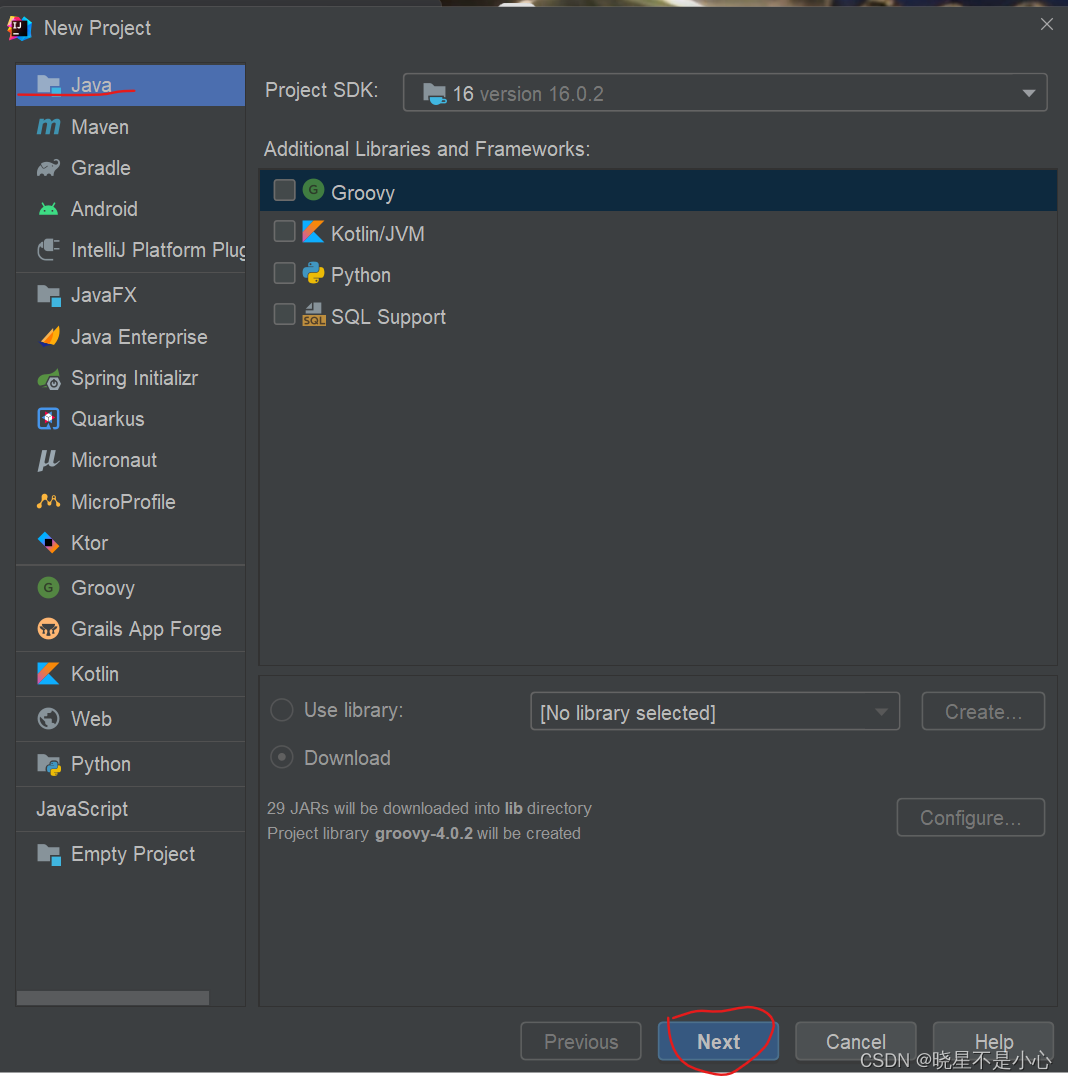Select Java Enterprise in the project list

point(138,337)
